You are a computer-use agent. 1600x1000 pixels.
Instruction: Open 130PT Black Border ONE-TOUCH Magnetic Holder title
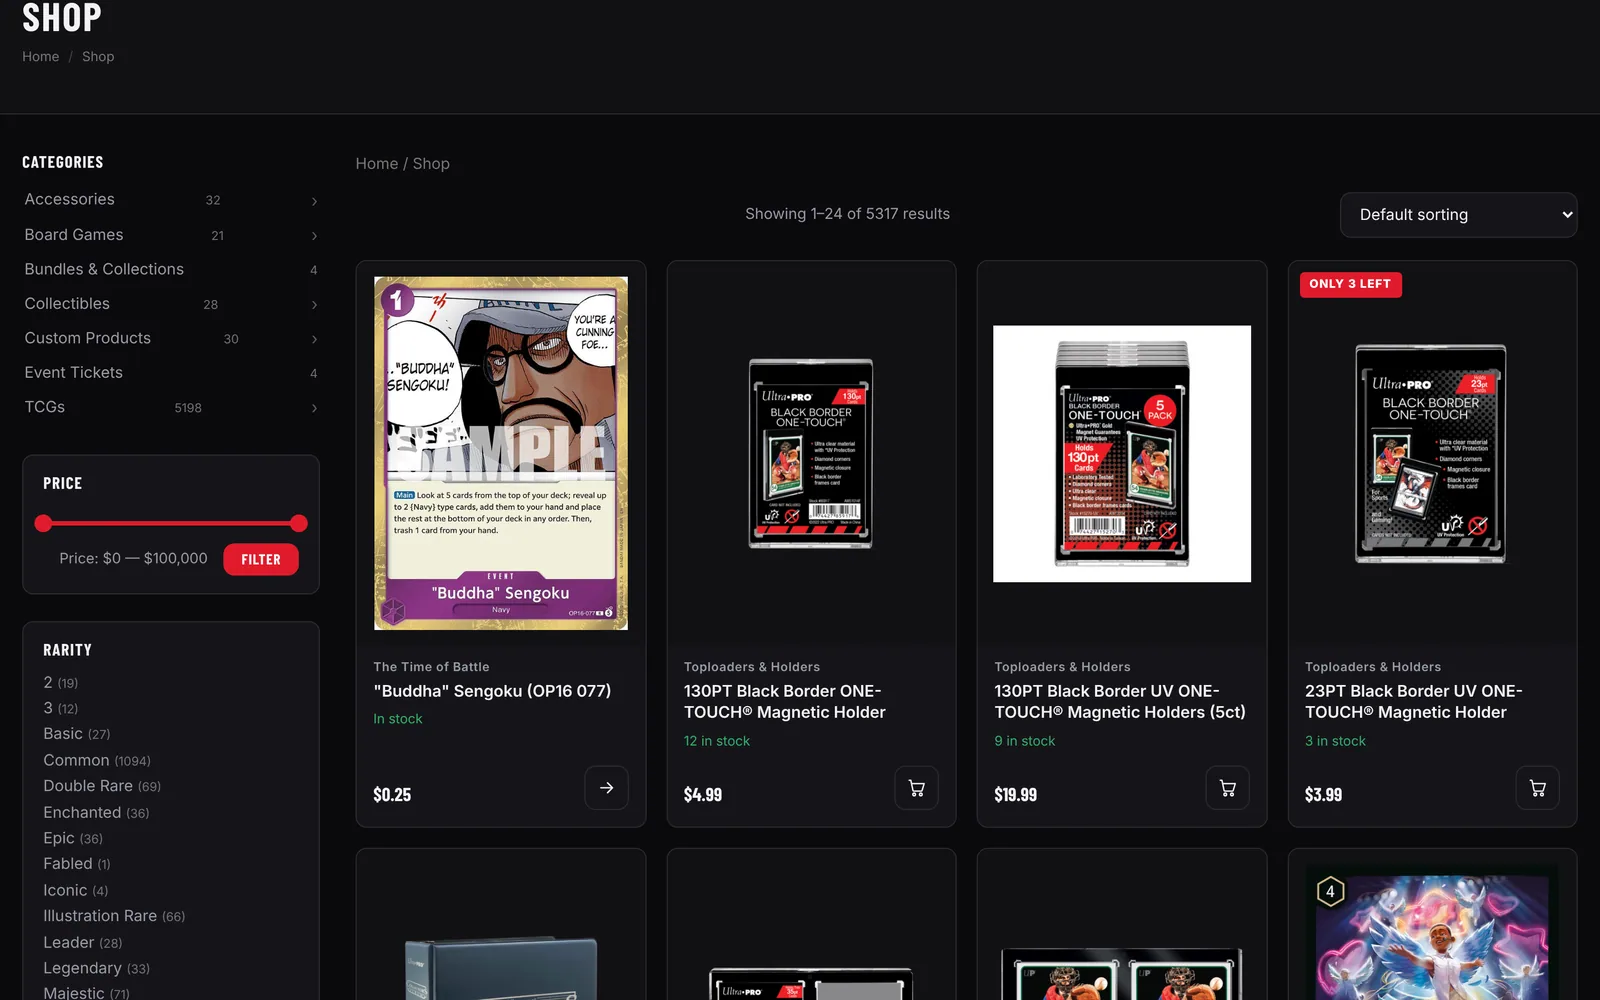click(785, 702)
